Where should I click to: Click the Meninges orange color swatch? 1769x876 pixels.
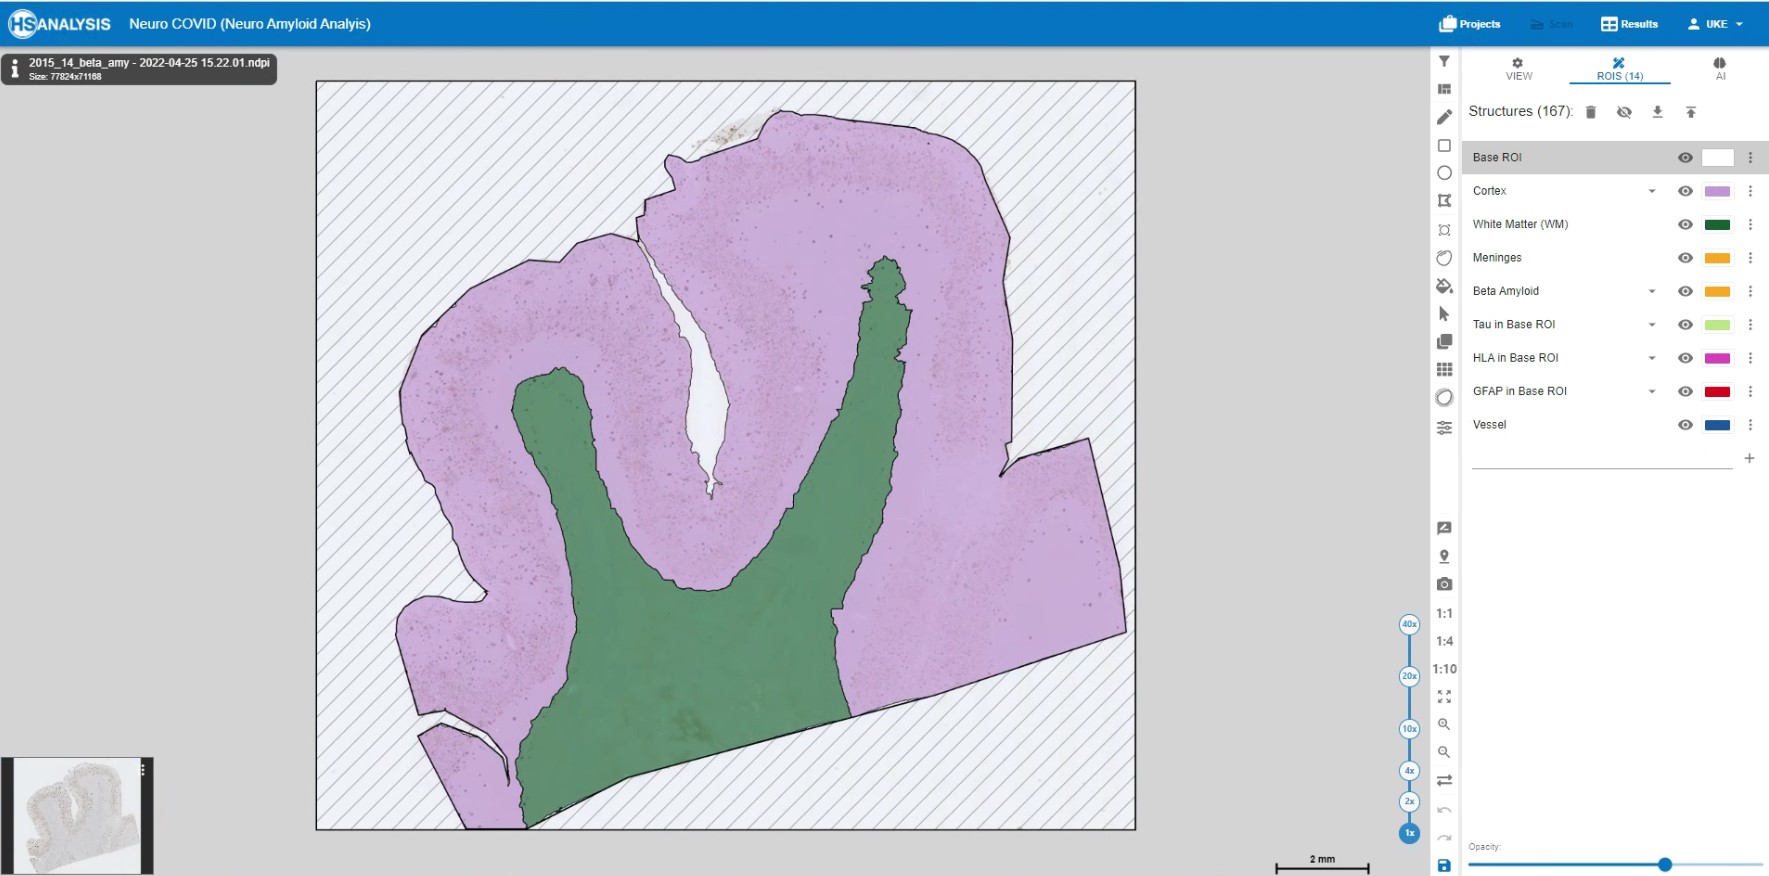point(1717,258)
